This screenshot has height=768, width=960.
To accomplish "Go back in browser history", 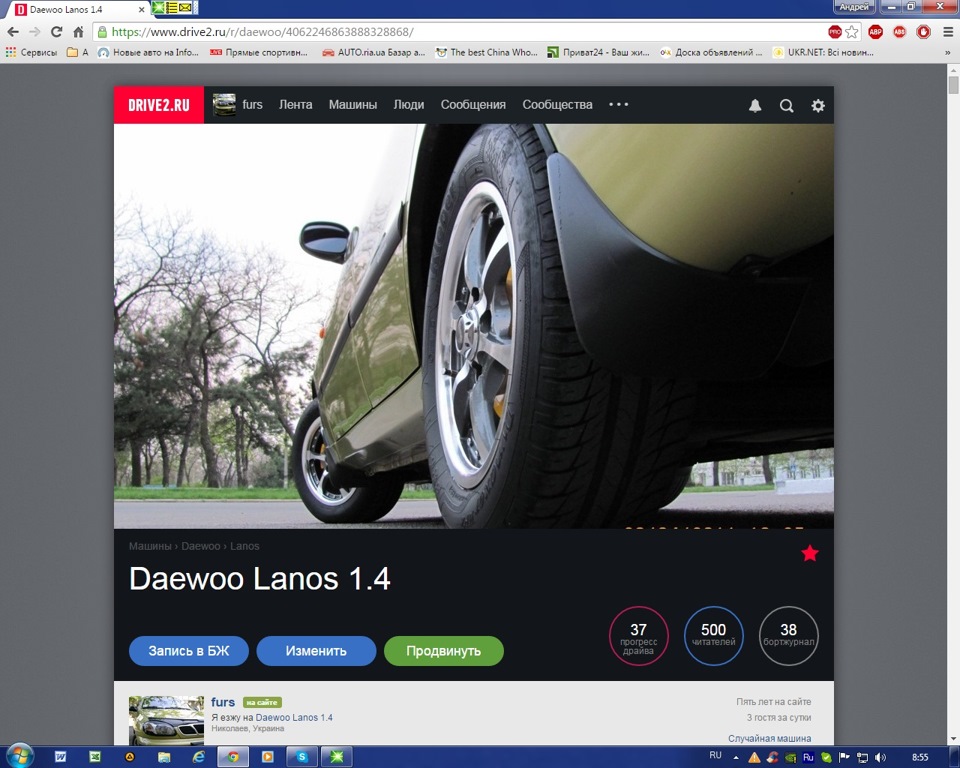I will point(13,32).
